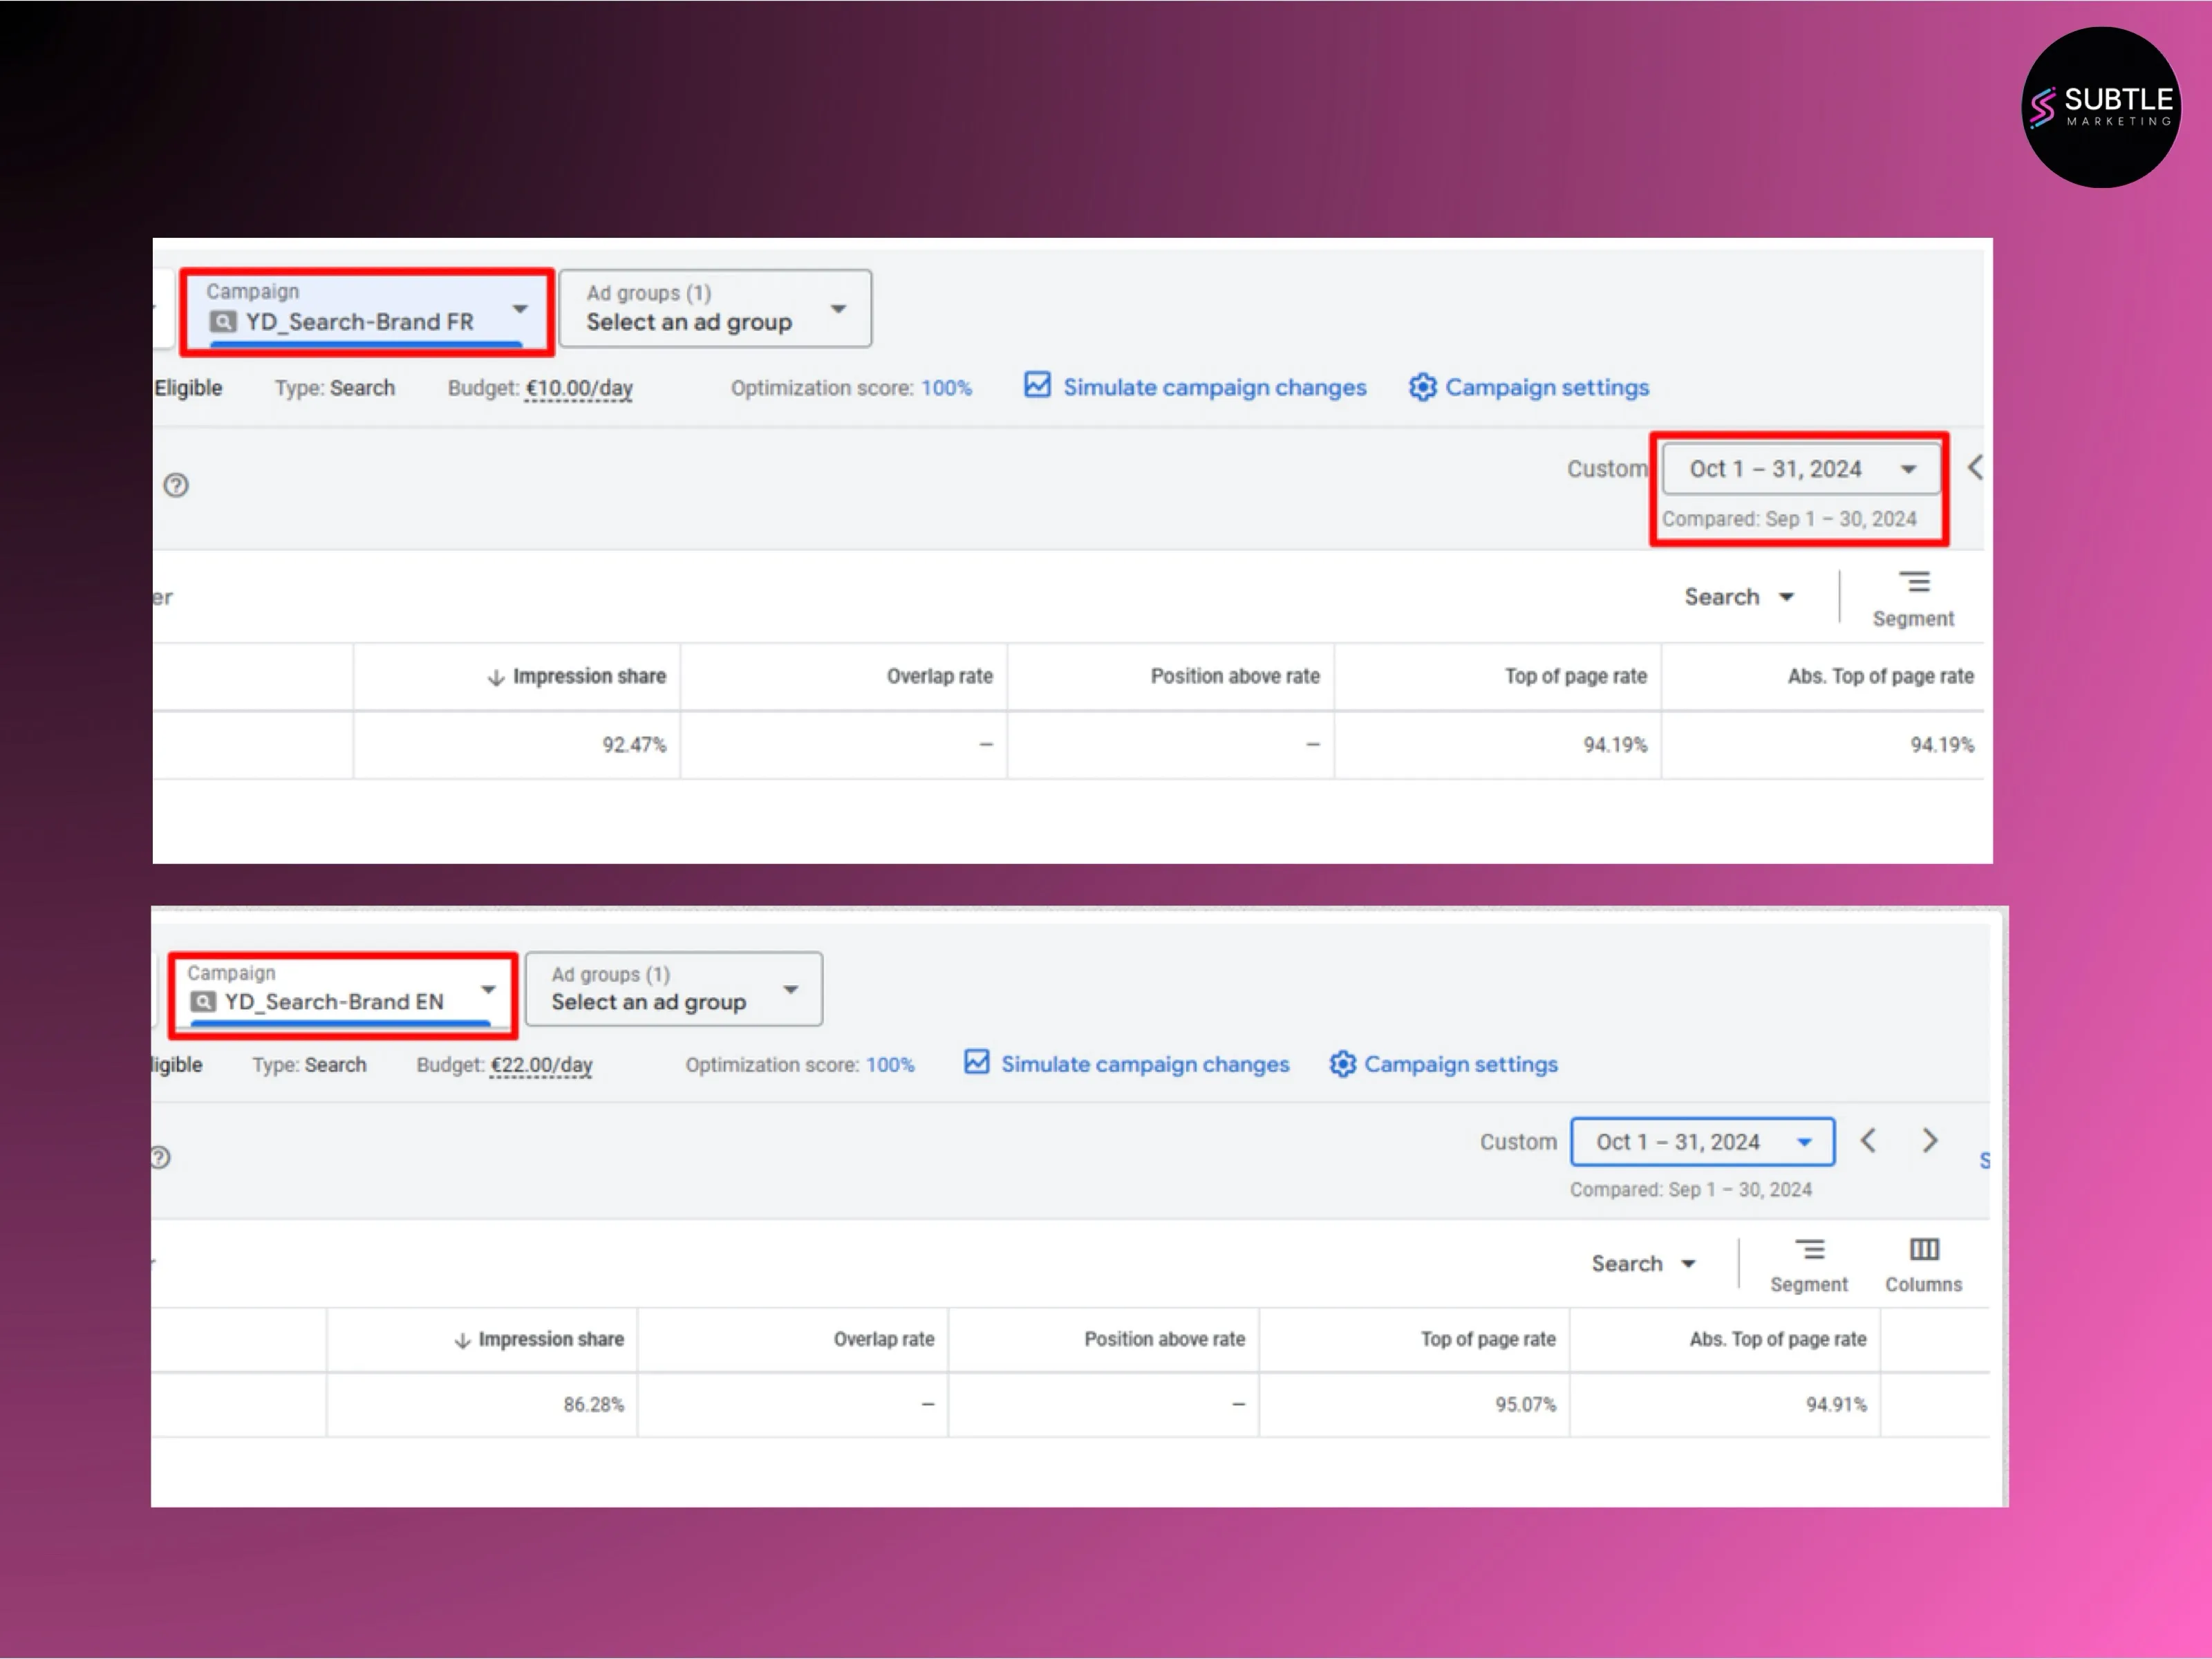Viewport: 2212px width, 1659px height.
Task: Click the €10.00/day budget value
Action: [x=579, y=388]
